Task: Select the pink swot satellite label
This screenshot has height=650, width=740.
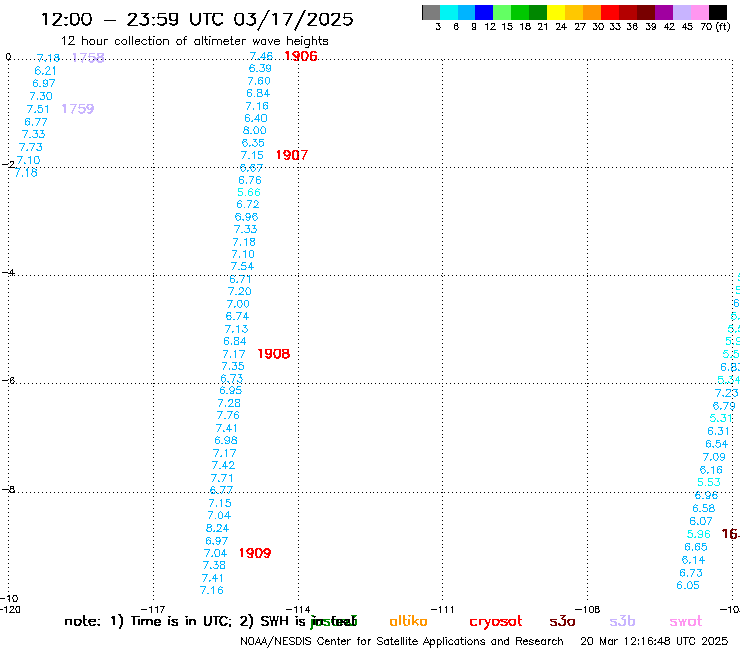Action: (x=686, y=621)
